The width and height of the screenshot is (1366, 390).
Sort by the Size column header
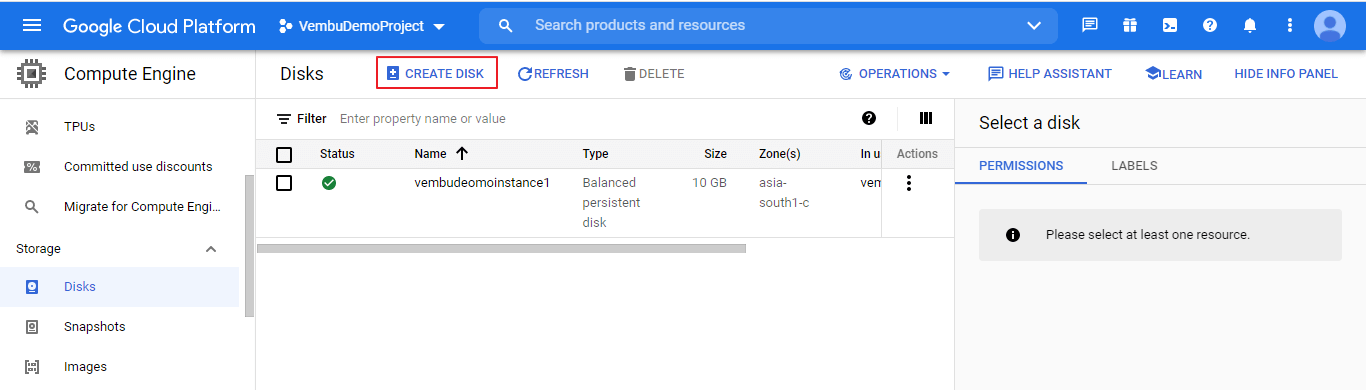pos(715,154)
